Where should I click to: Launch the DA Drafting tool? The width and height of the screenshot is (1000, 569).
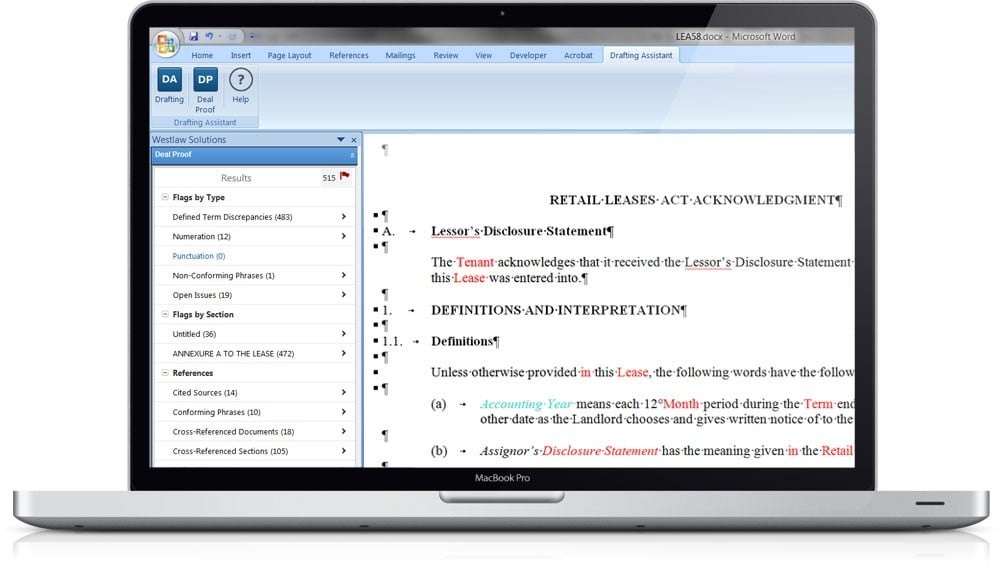tap(169, 85)
